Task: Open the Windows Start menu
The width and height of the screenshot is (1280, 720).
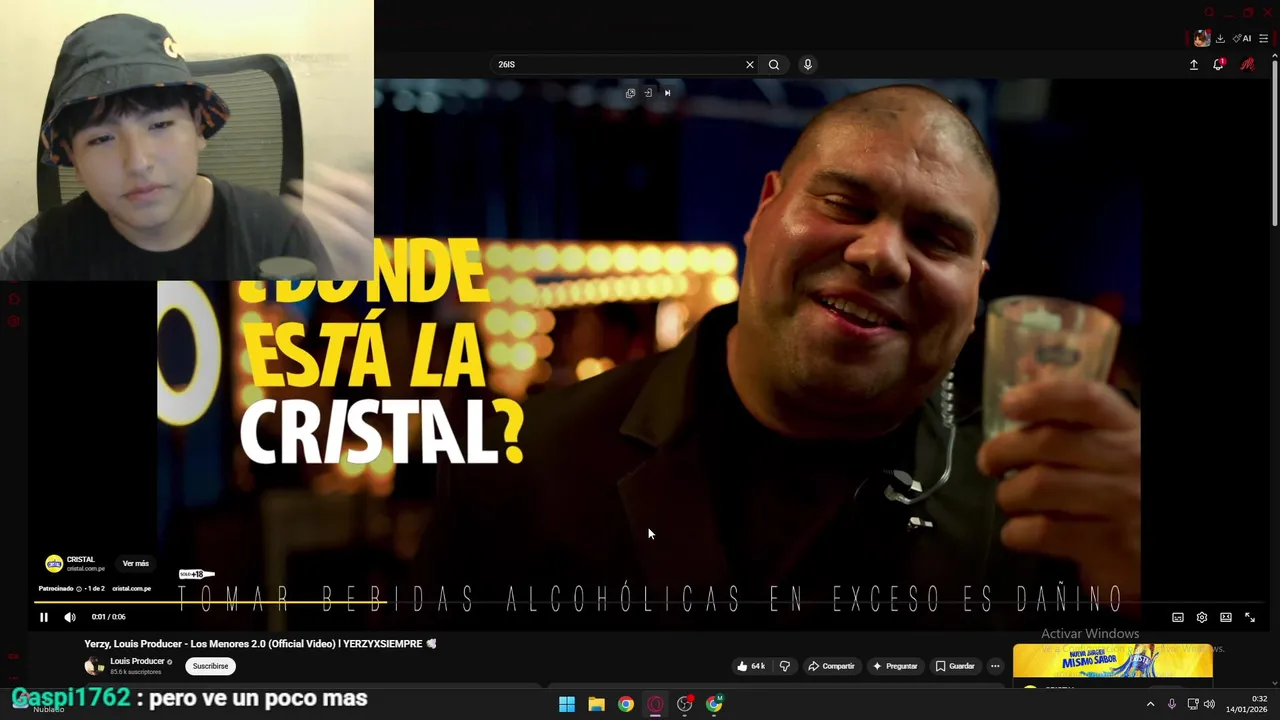Action: click(567, 704)
